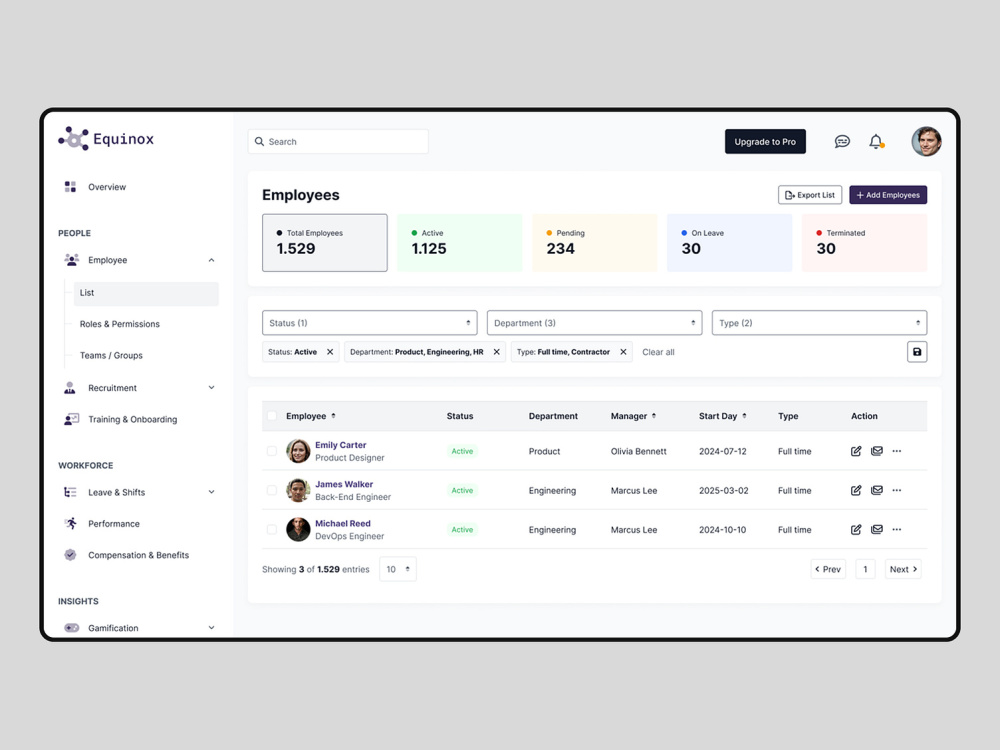Go to Prev page

click(x=828, y=569)
